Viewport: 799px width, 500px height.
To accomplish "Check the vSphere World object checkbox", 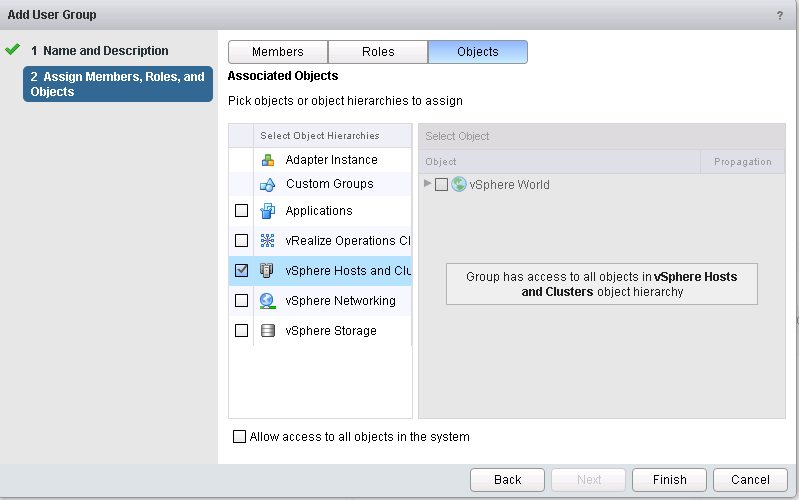I will (441, 185).
